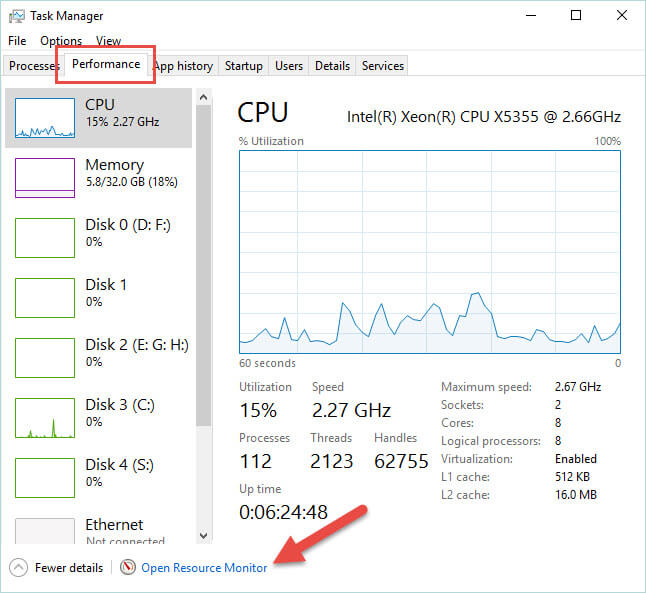Select the Disk 2 (E: G: H:) graph thumbnail
Viewport: 646px width, 593px height.
click(x=45, y=358)
